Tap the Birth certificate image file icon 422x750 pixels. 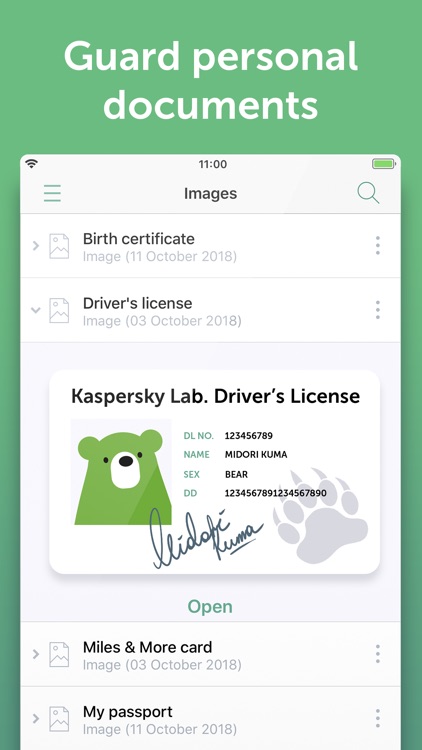(59, 246)
